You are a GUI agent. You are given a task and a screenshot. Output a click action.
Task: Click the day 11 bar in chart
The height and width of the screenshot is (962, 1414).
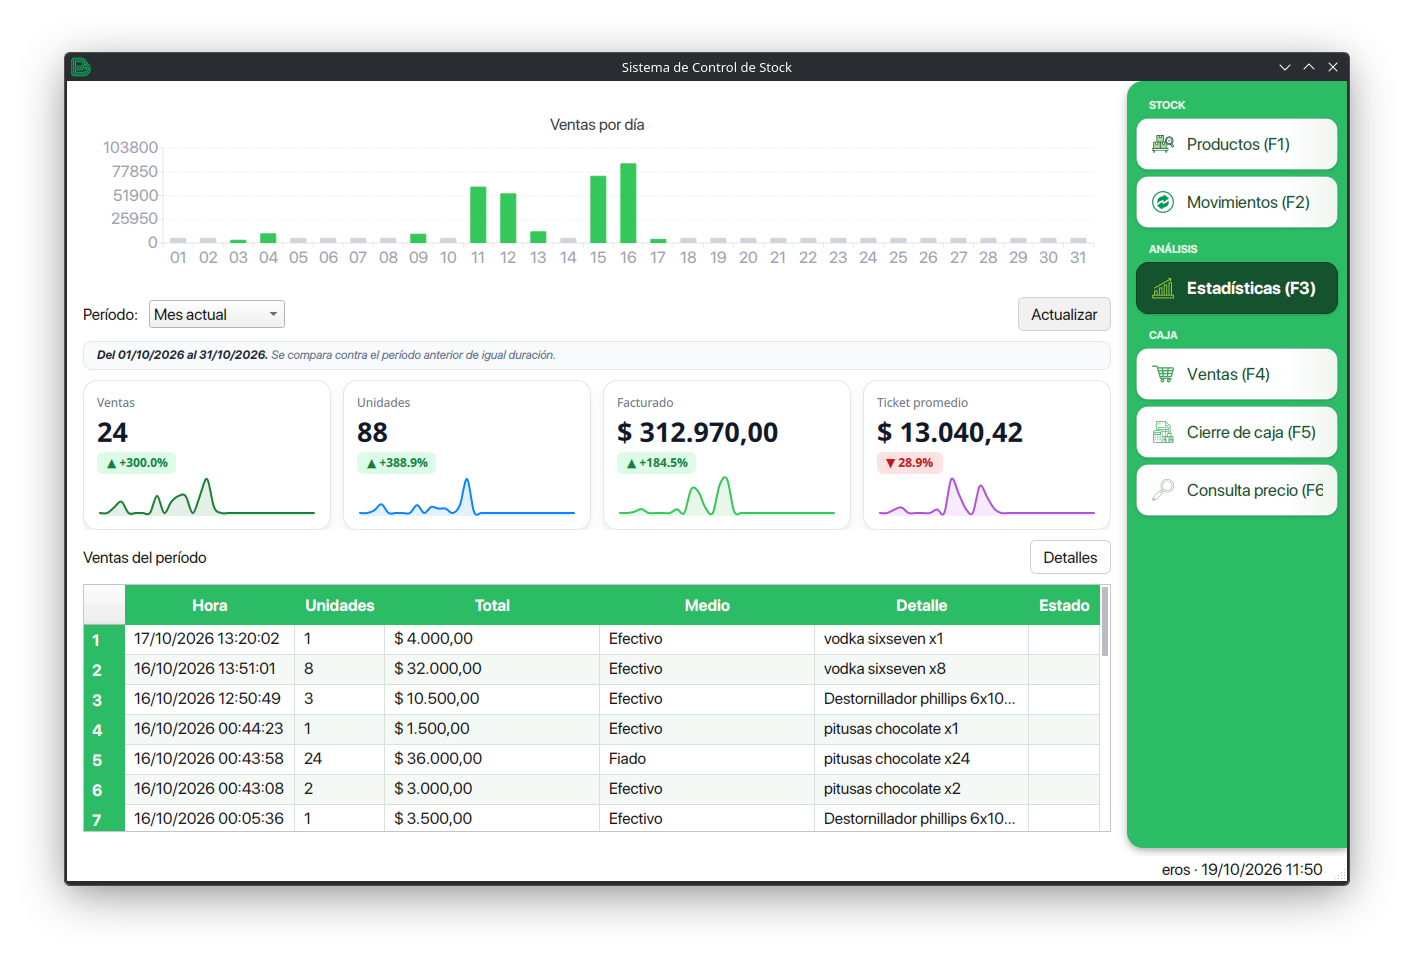[x=478, y=214]
